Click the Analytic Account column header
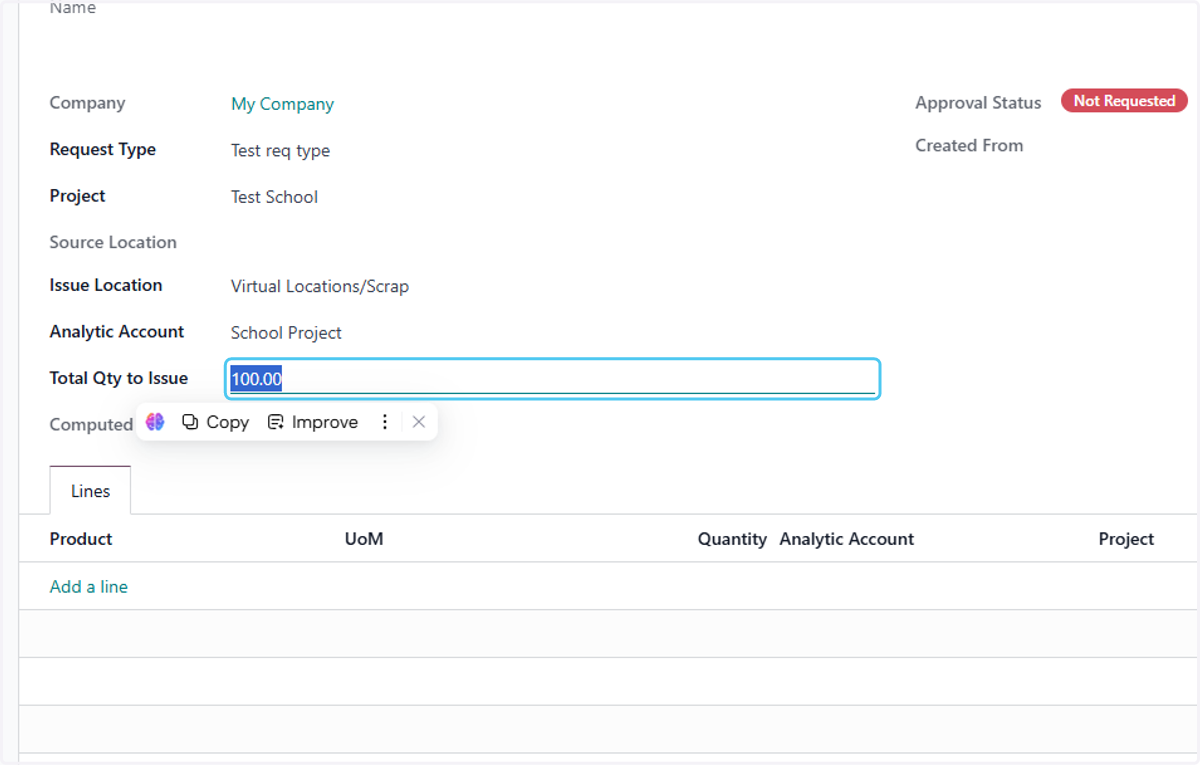1200x765 pixels. (847, 539)
